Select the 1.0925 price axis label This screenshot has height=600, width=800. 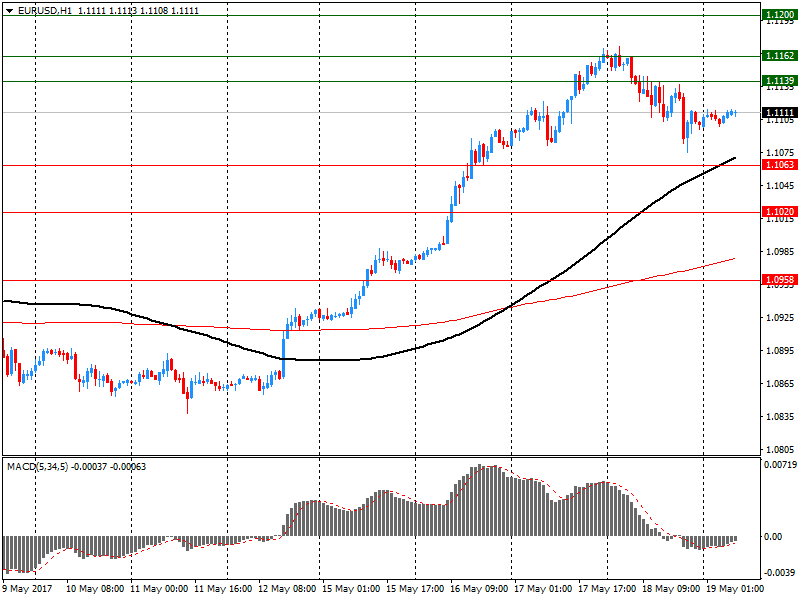(780, 317)
